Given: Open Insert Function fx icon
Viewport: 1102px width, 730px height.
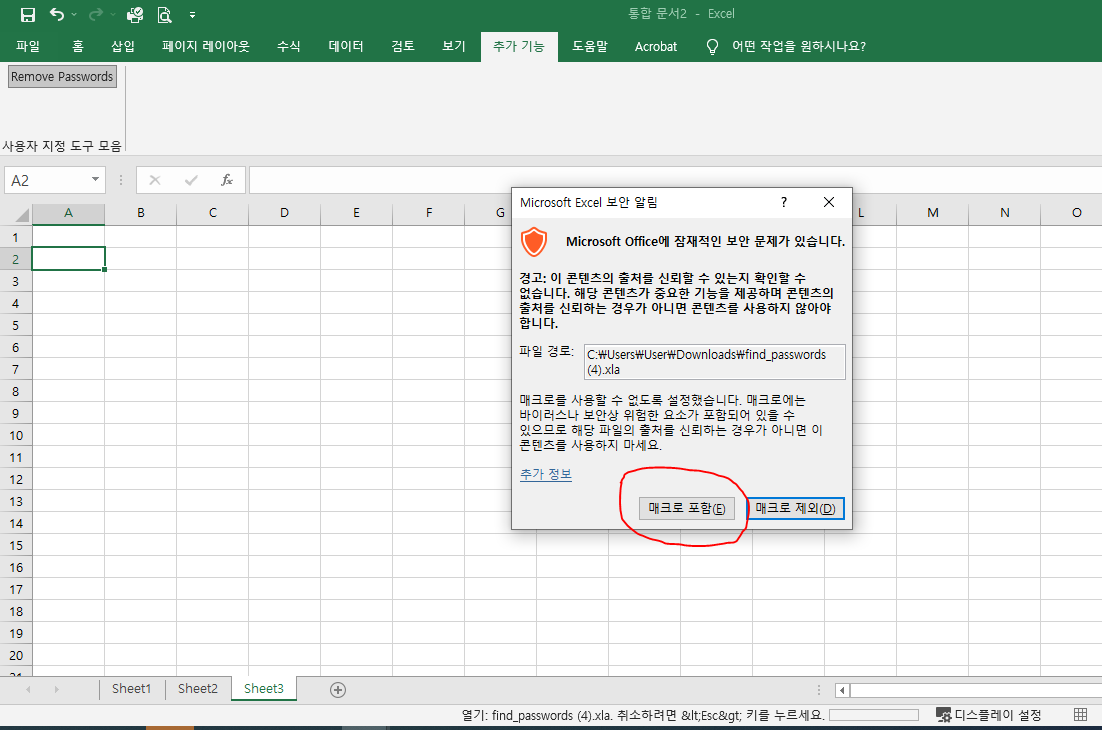Looking at the screenshot, I should [x=226, y=181].
